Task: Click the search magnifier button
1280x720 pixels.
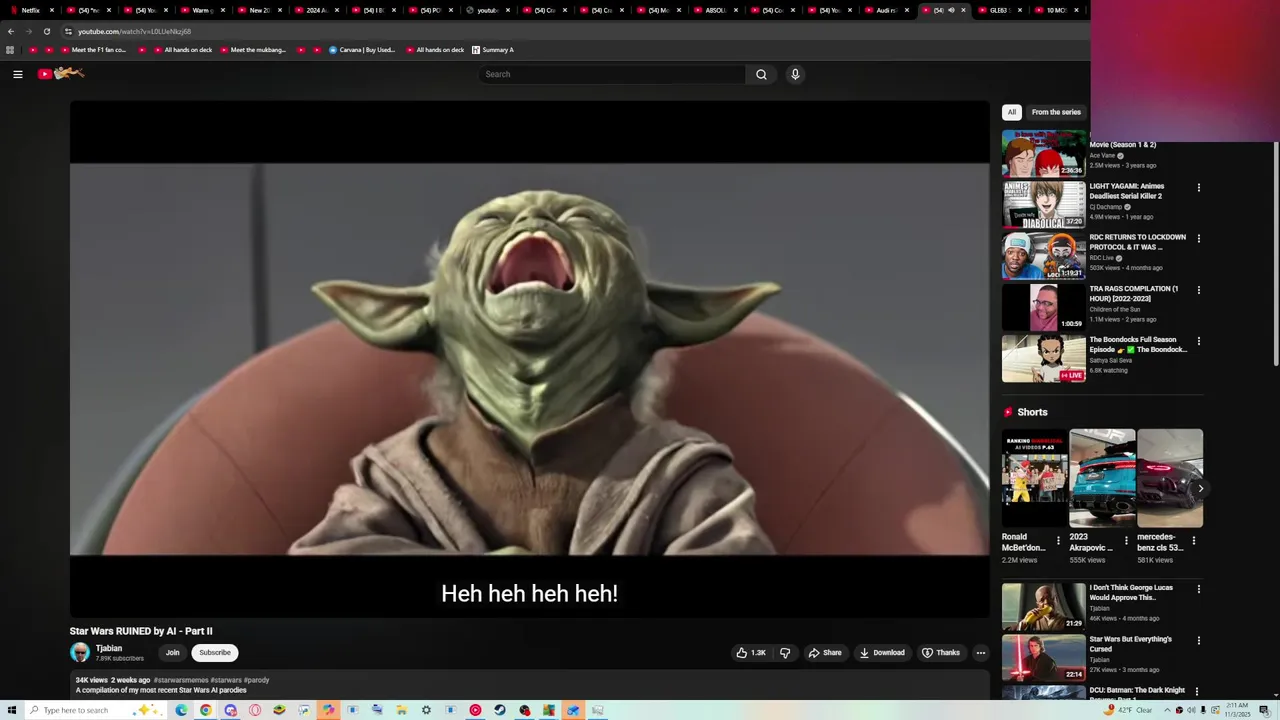Action: tap(761, 74)
